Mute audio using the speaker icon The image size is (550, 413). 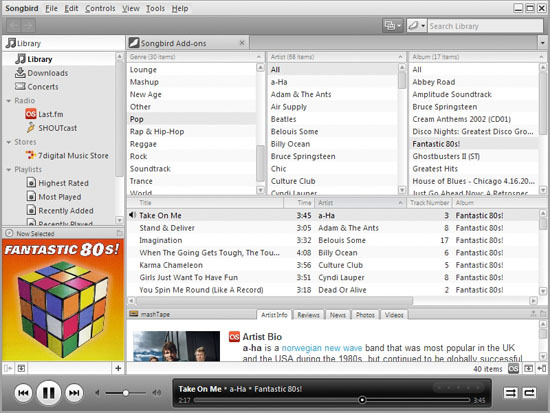(x=97, y=393)
